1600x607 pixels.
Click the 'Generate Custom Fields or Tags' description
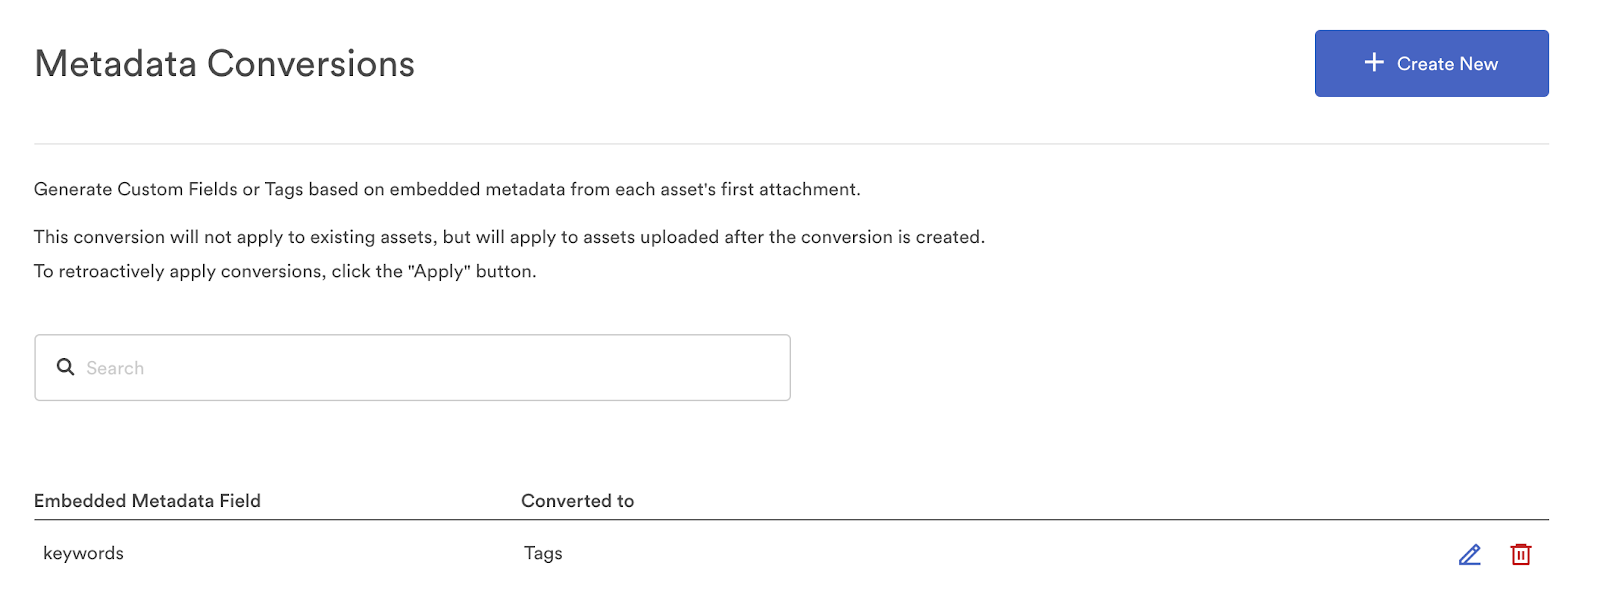(446, 189)
